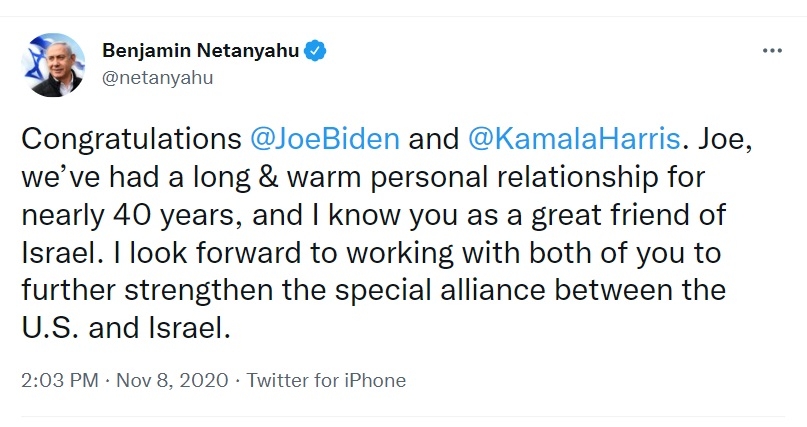807x427 pixels.
Task: Open the @netanyahu handle link
Action: [x=157, y=76]
